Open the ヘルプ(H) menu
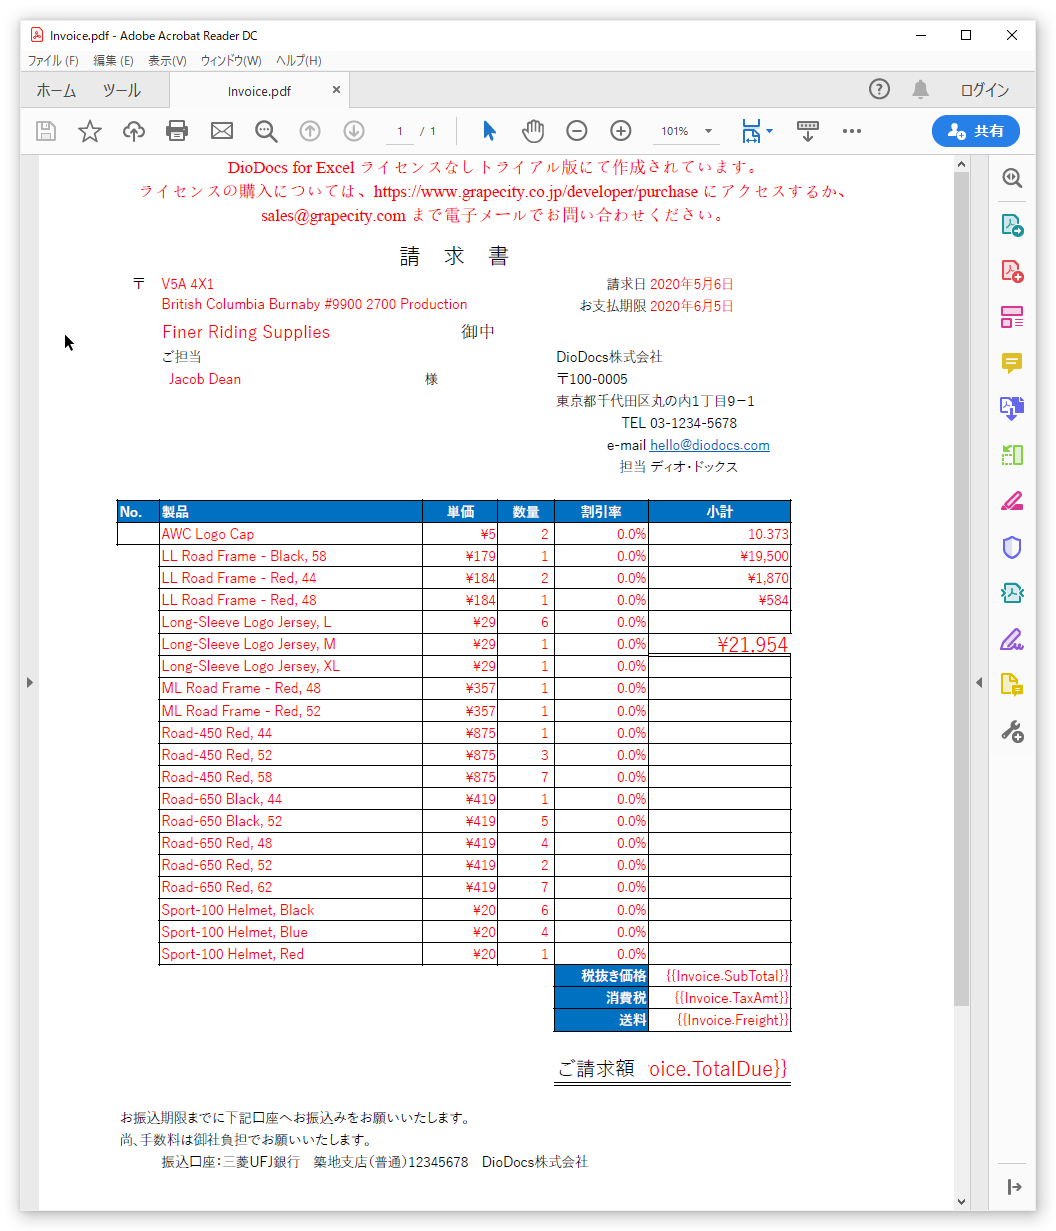The height and width of the screenshot is (1231, 1056). click(299, 61)
